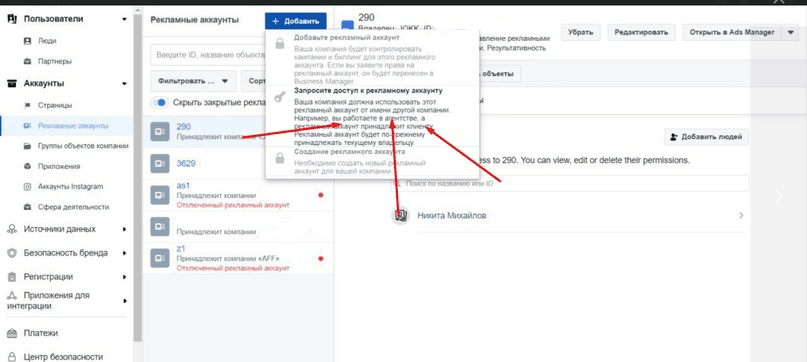The width and height of the screenshot is (807, 362).
Task: Expand Источники данных arrow
Action: [124, 229]
